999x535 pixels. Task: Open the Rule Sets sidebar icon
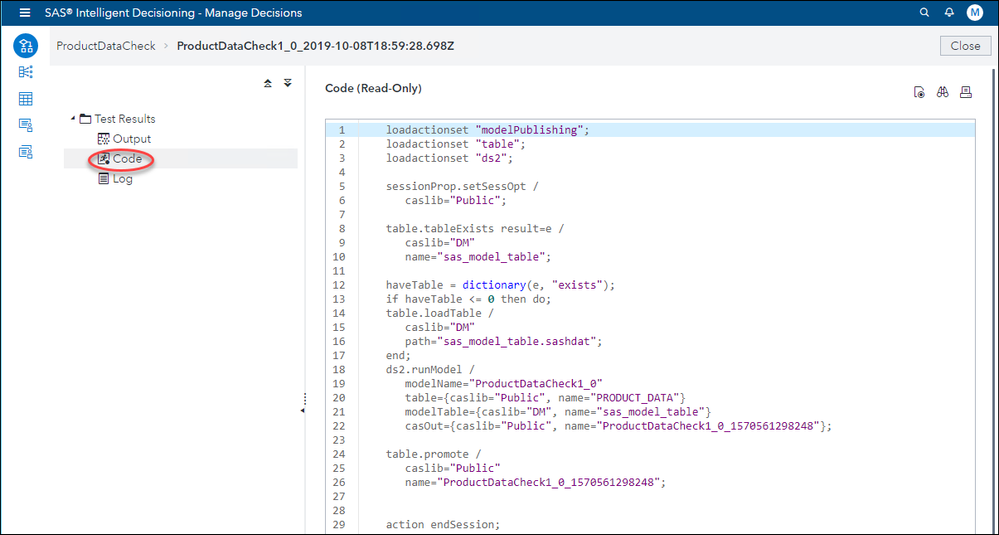coord(26,72)
